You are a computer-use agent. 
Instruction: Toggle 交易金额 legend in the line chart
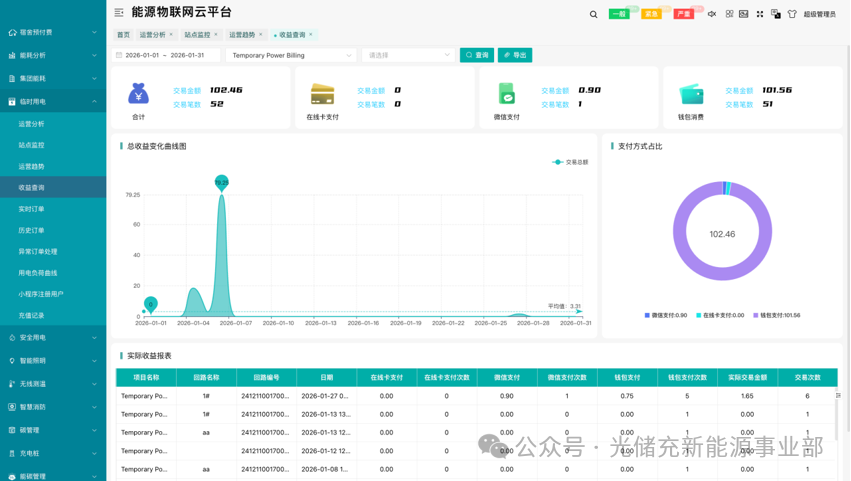point(571,162)
